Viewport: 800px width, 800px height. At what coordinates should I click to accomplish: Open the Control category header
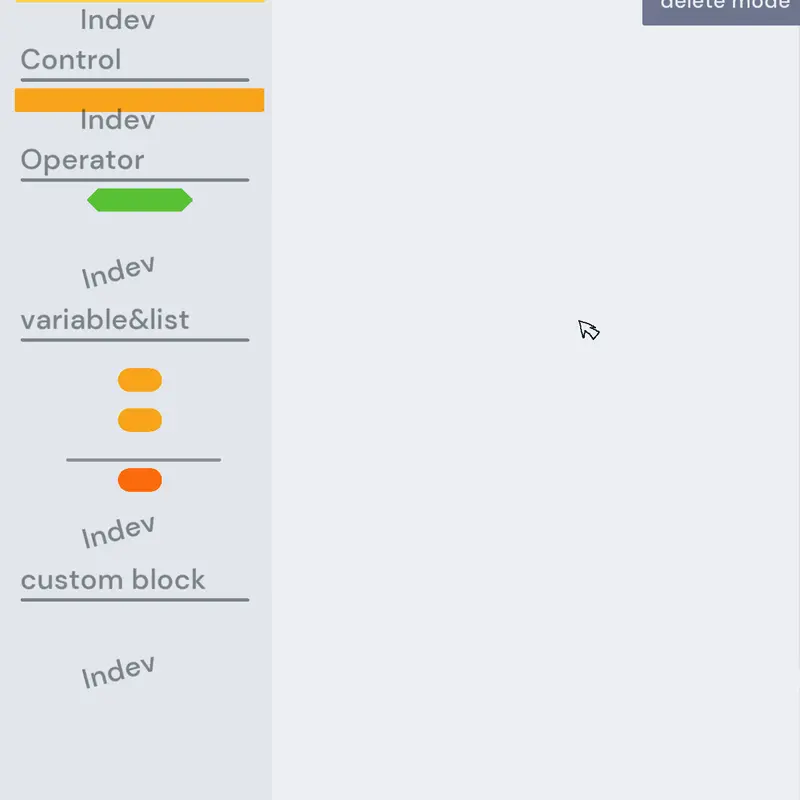coord(71,60)
